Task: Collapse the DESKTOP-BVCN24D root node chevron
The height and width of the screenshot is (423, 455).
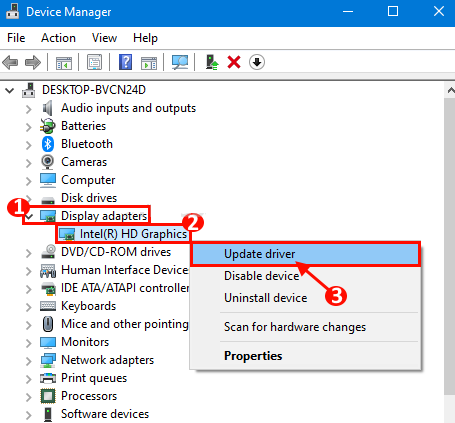Action: [x=10, y=90]
